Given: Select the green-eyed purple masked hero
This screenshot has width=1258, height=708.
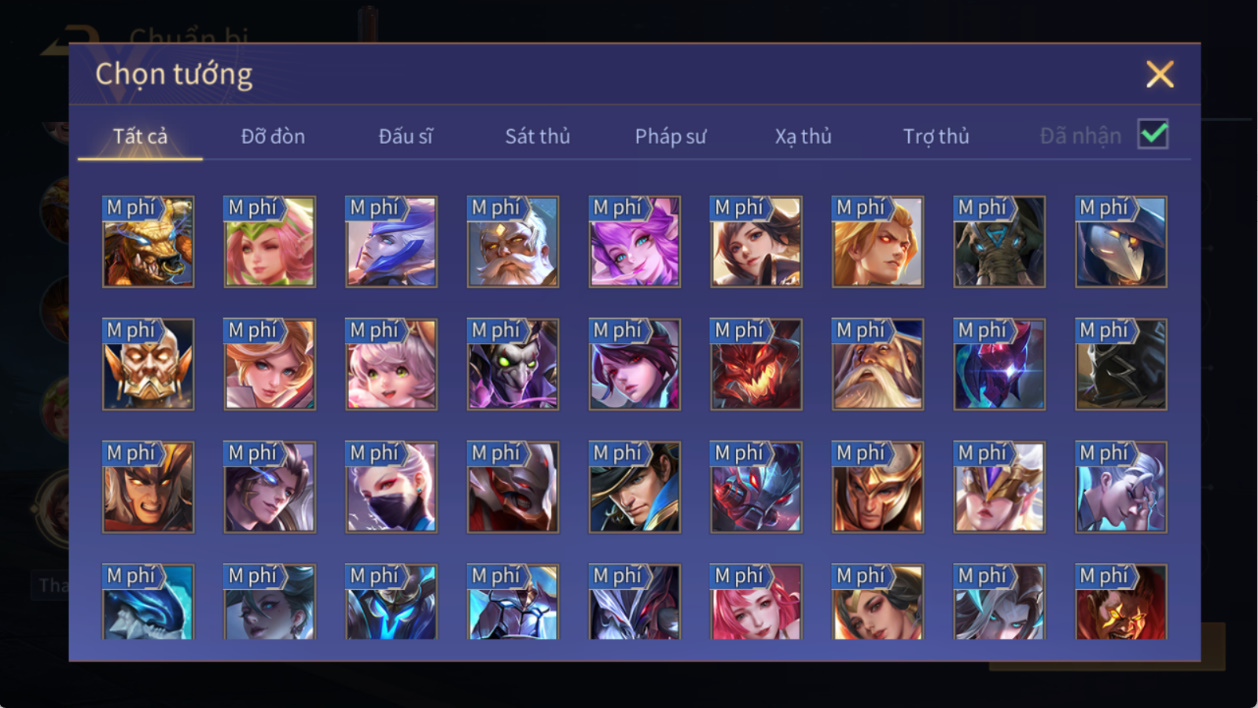Looking at the screenshot, I should tap(513, 365).
